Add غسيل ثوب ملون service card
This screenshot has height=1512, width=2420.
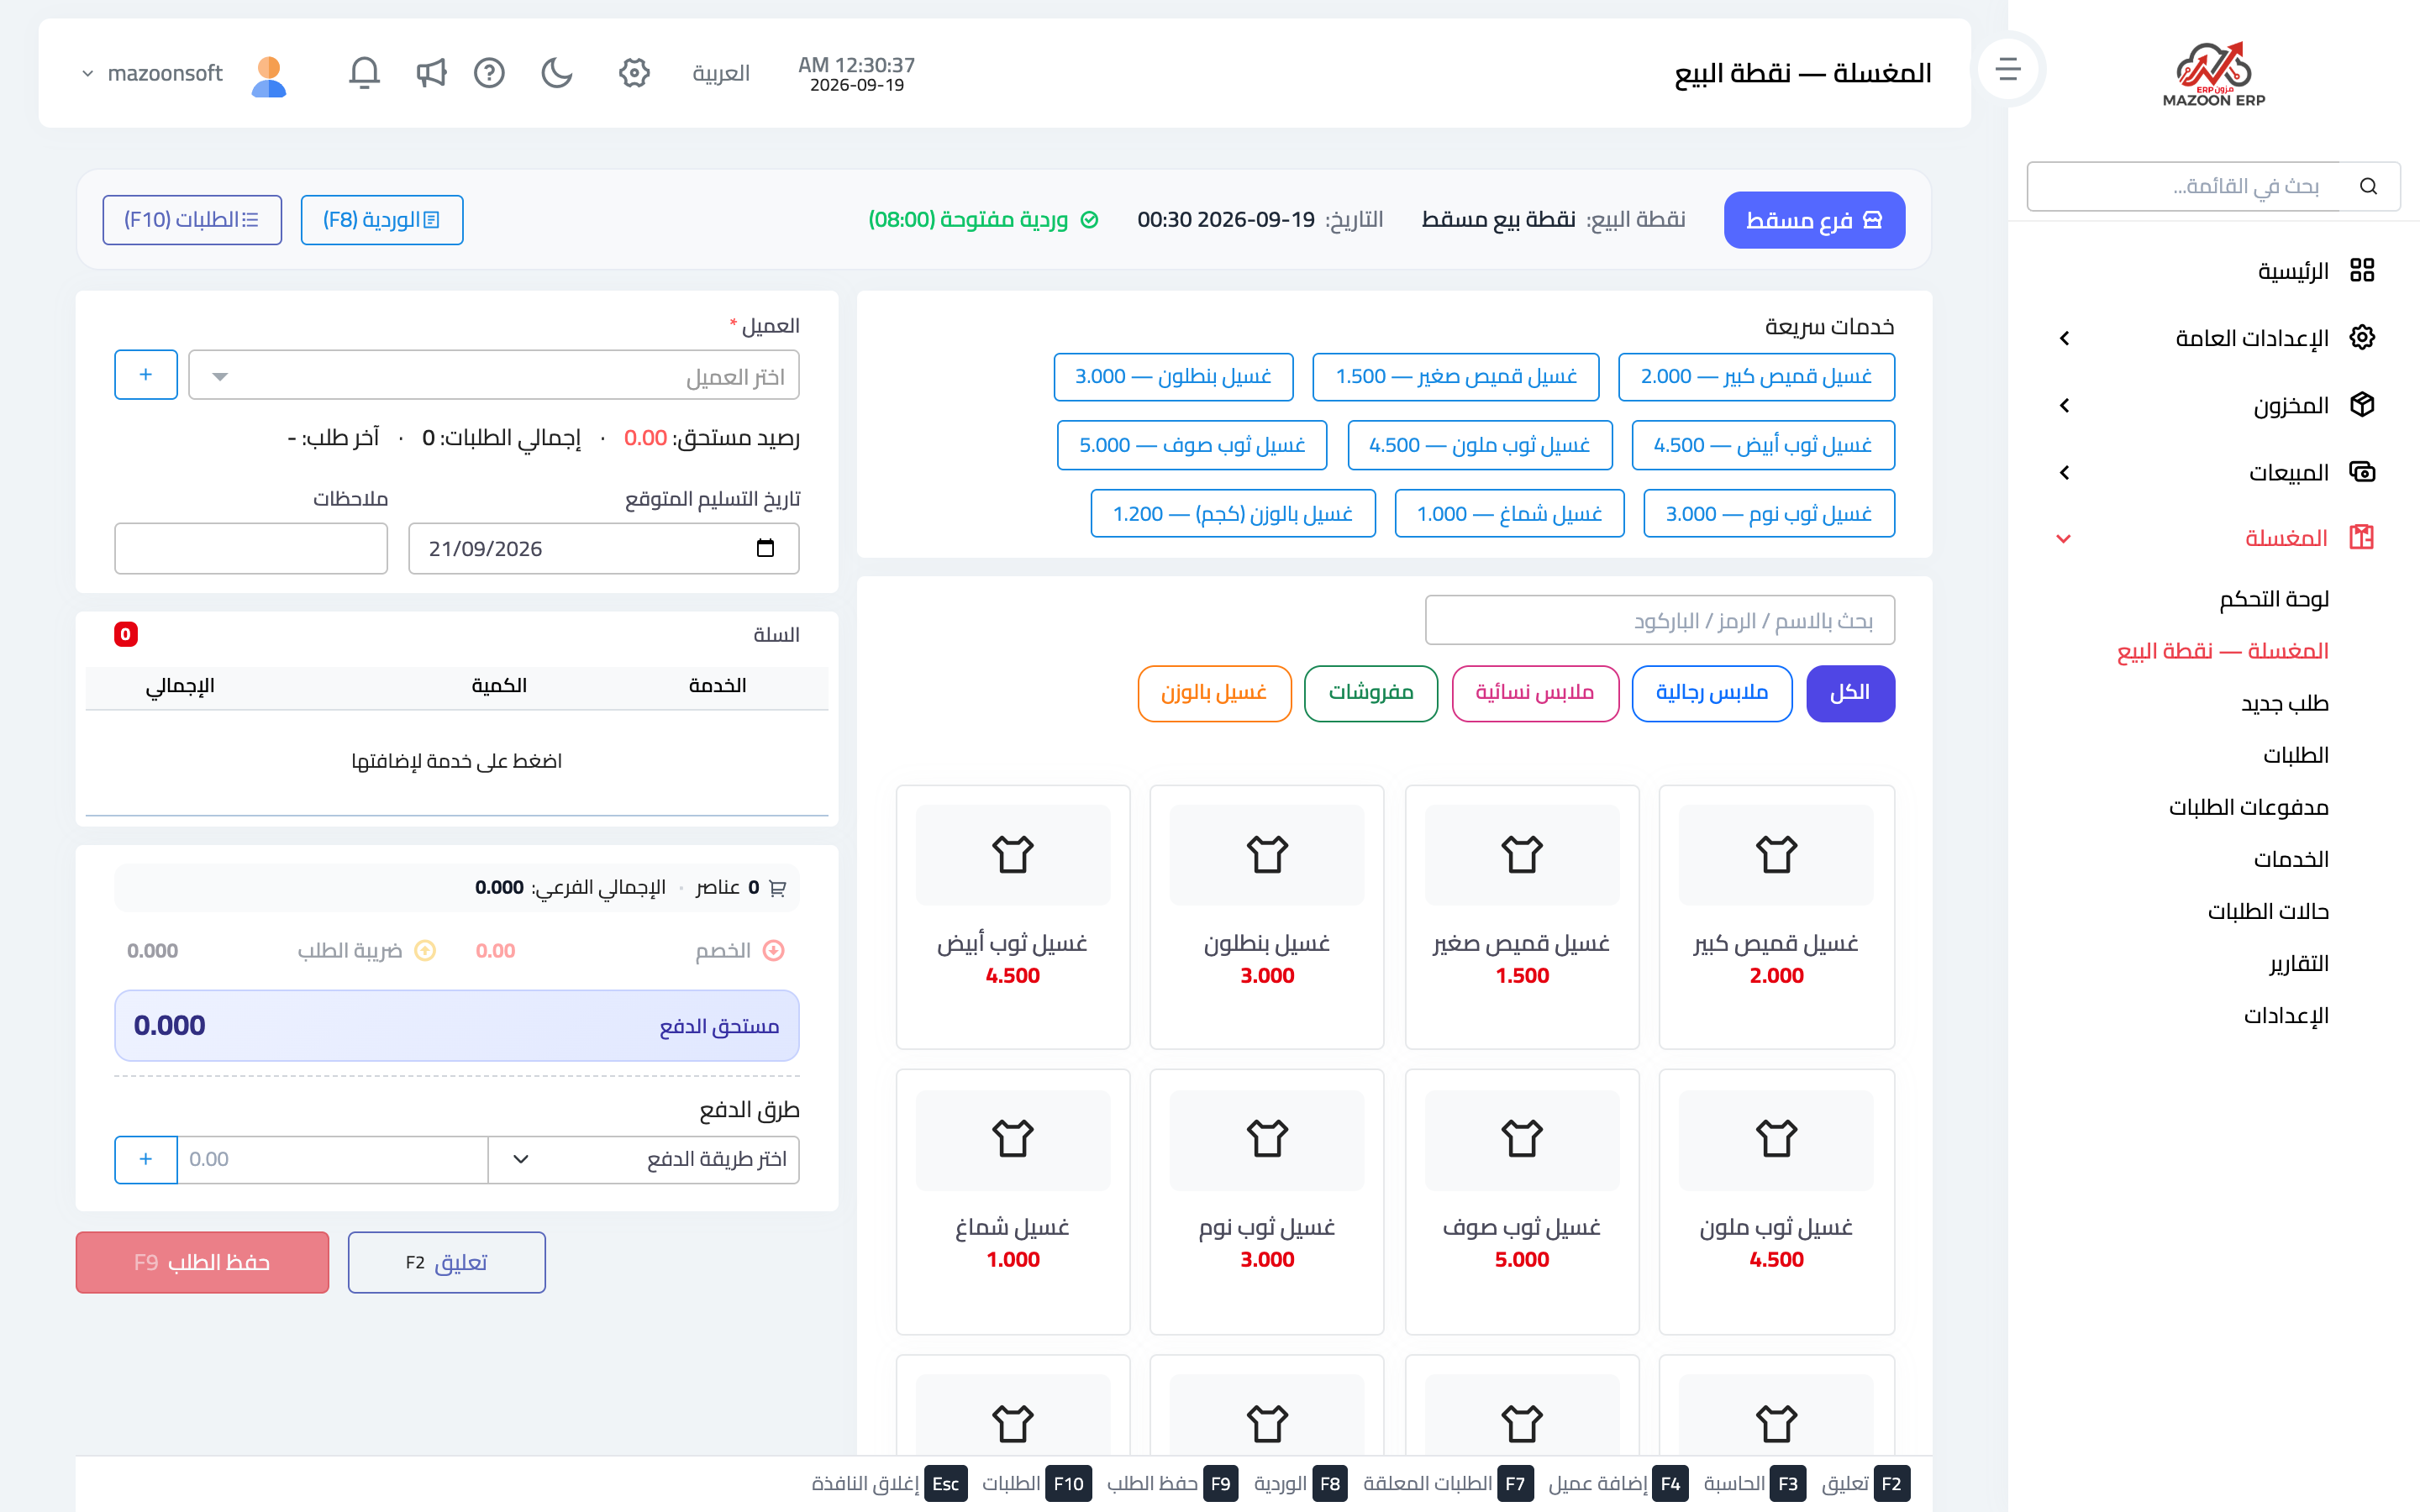(x=1776, y=1201)
